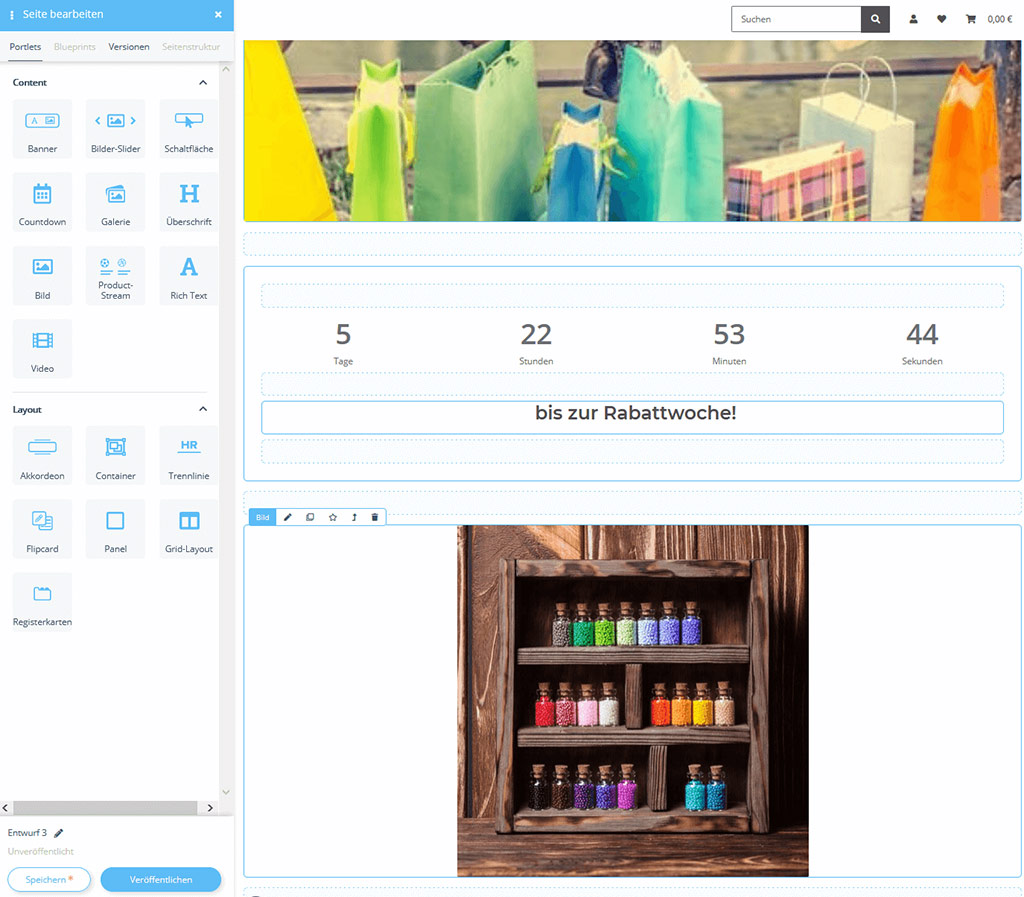Open the three-dot menu beside Seite bearbeiten
The image size is (1024, 897).
point(12,14)
